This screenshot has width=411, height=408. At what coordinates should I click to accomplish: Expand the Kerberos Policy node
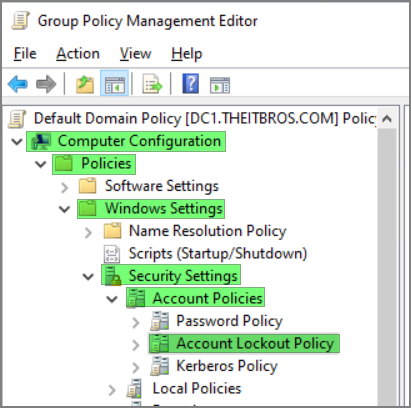[x=136, y=367]
